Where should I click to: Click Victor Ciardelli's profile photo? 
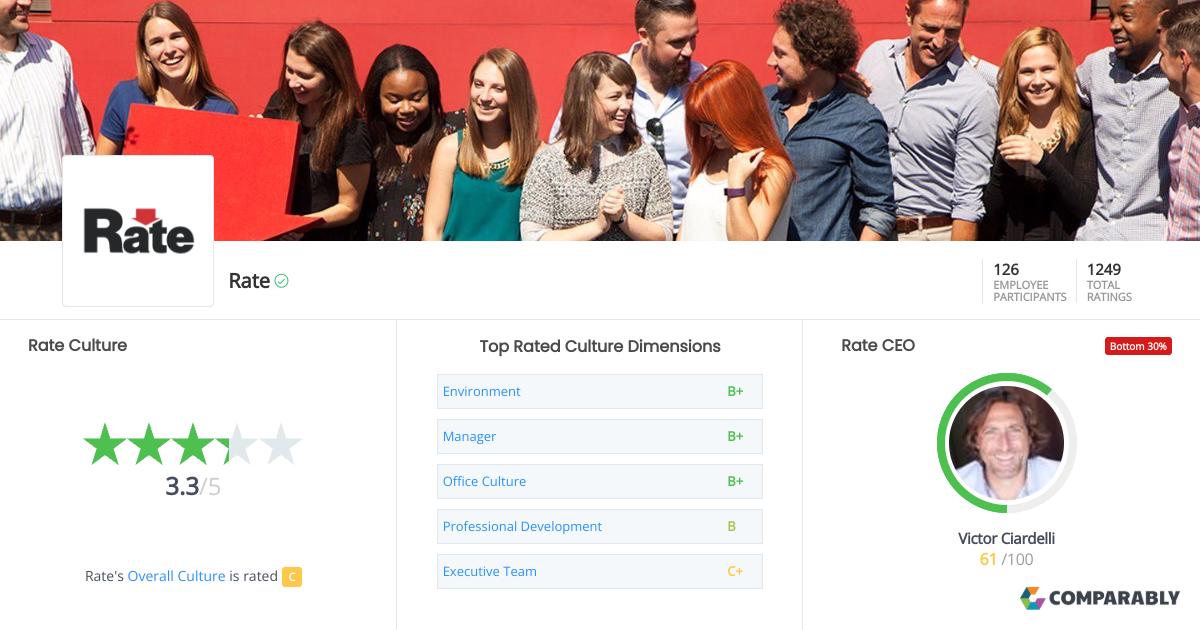click(x=1007, y=443)
